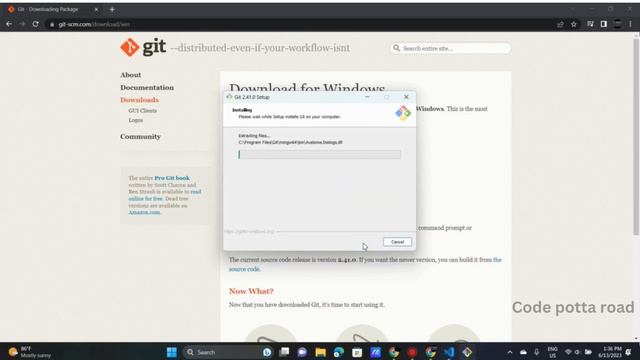Click the red recorder icon in taskbar
Screen dimensions: 640x360
coord(412,352)
